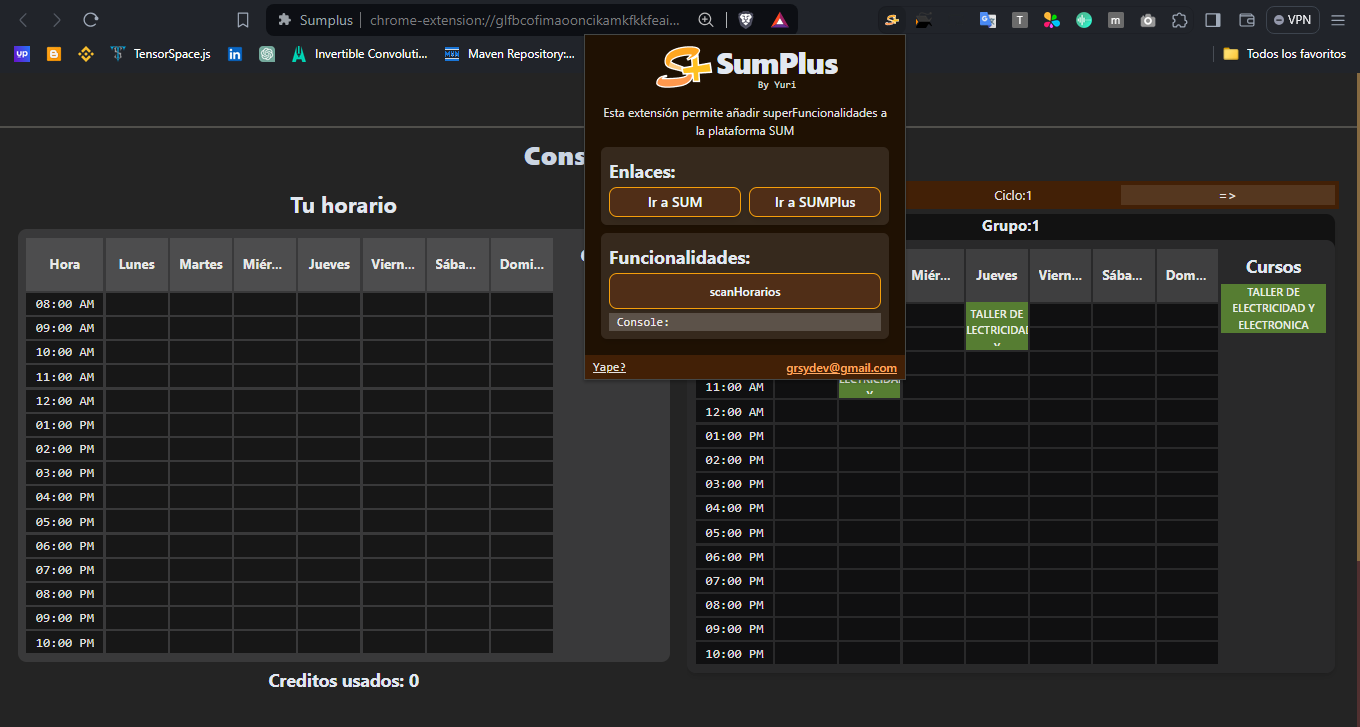This screenshot has height=727, width=1360.
Task: Click the grsydev@gmail.com email link
Action: click(x=841, y=368)
